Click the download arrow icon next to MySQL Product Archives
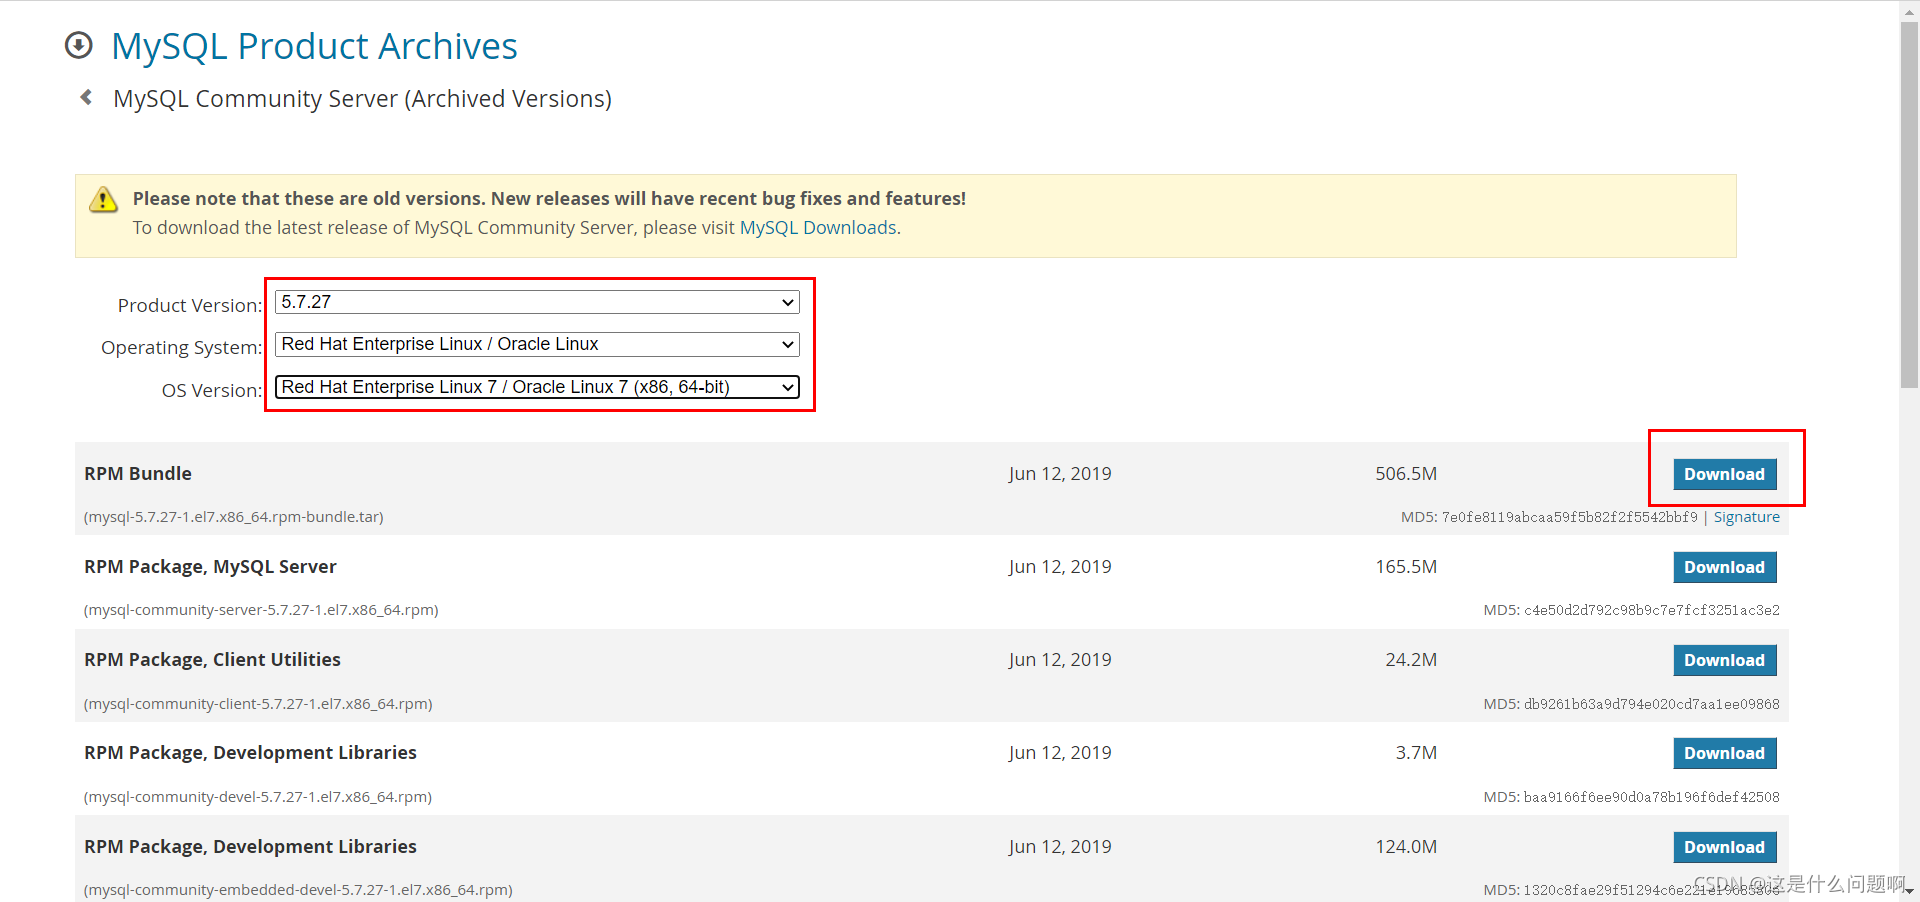 coord(78,45)
